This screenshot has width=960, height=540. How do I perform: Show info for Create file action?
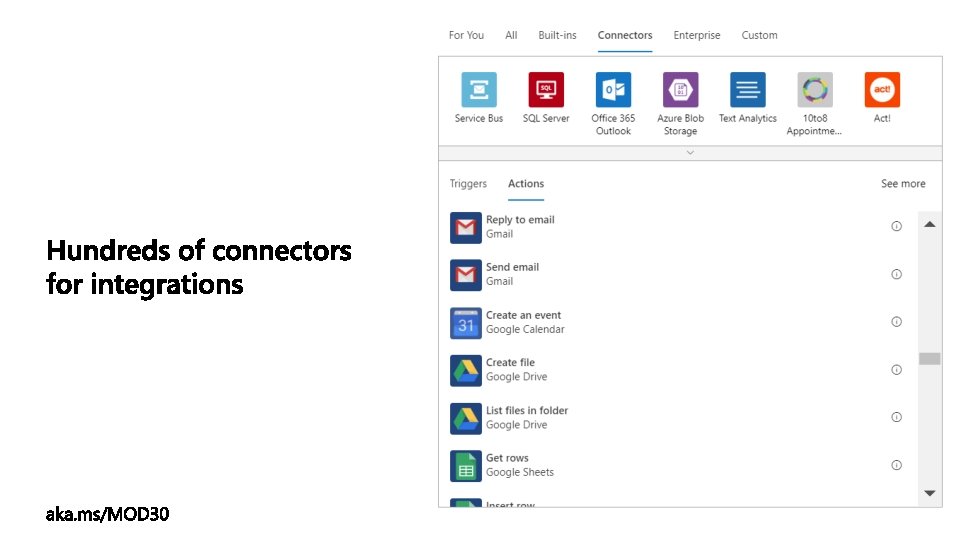896,370
